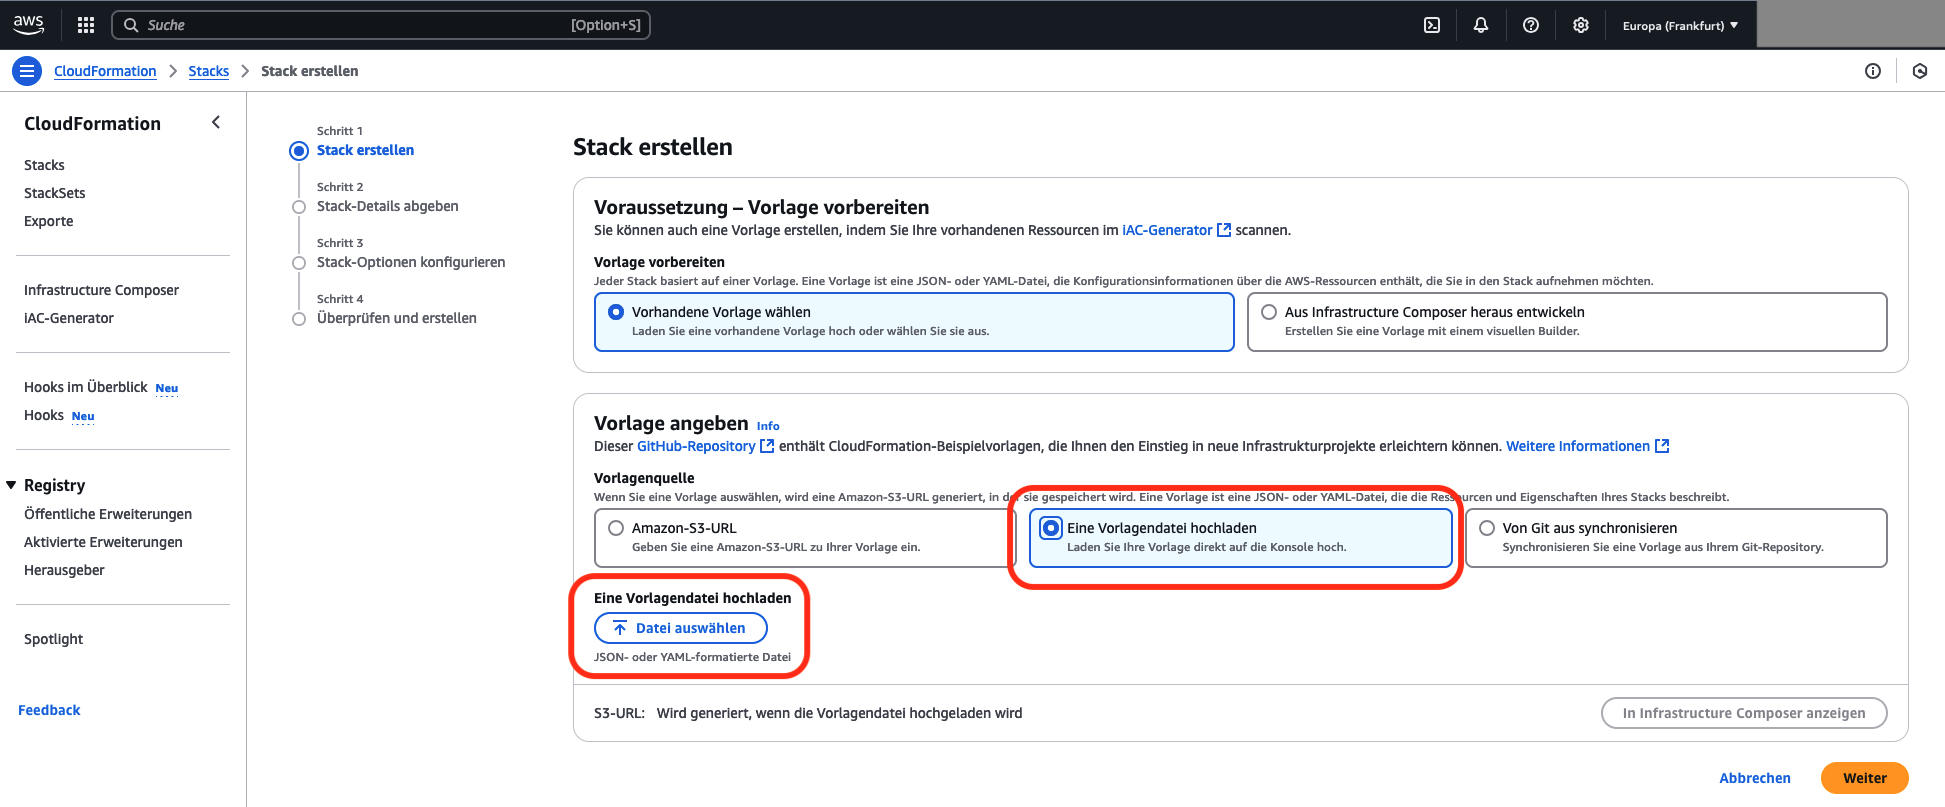Click step 1 'Stack erstellen' in the wizard
This screenshot has width=1945, height=807.
pyautogui.click(x=365, y=150)
